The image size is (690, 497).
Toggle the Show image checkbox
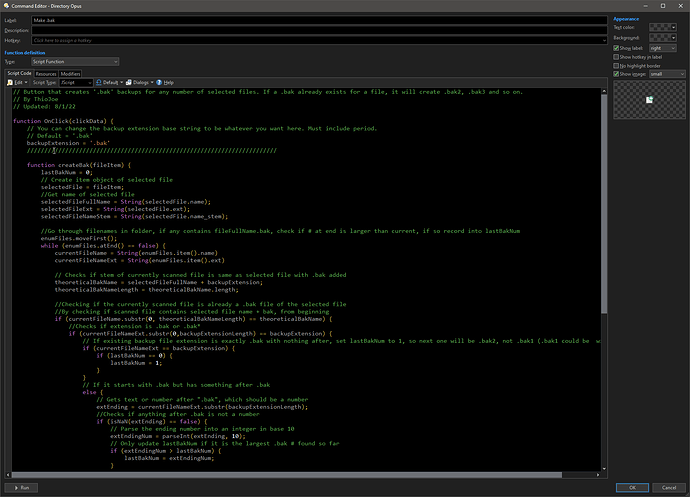[616, 74]
